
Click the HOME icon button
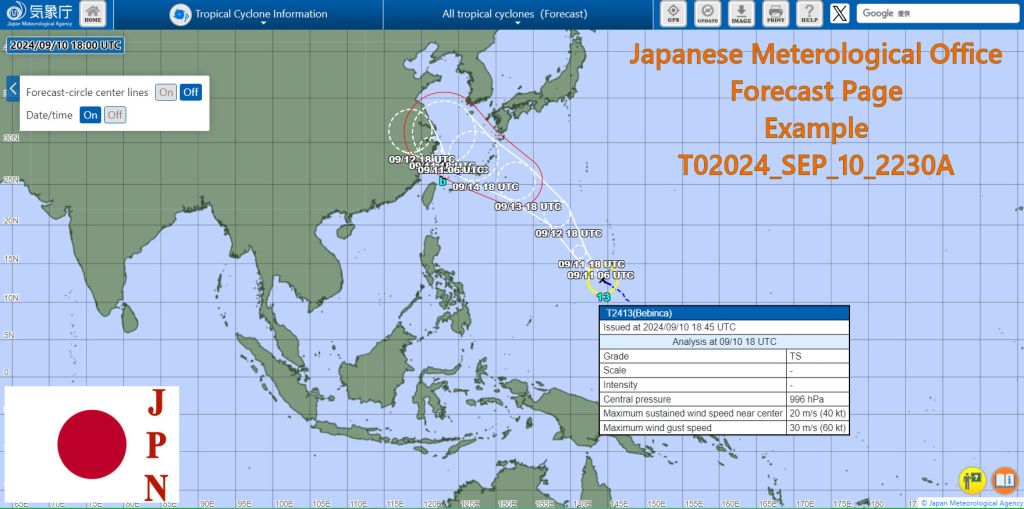93,14
